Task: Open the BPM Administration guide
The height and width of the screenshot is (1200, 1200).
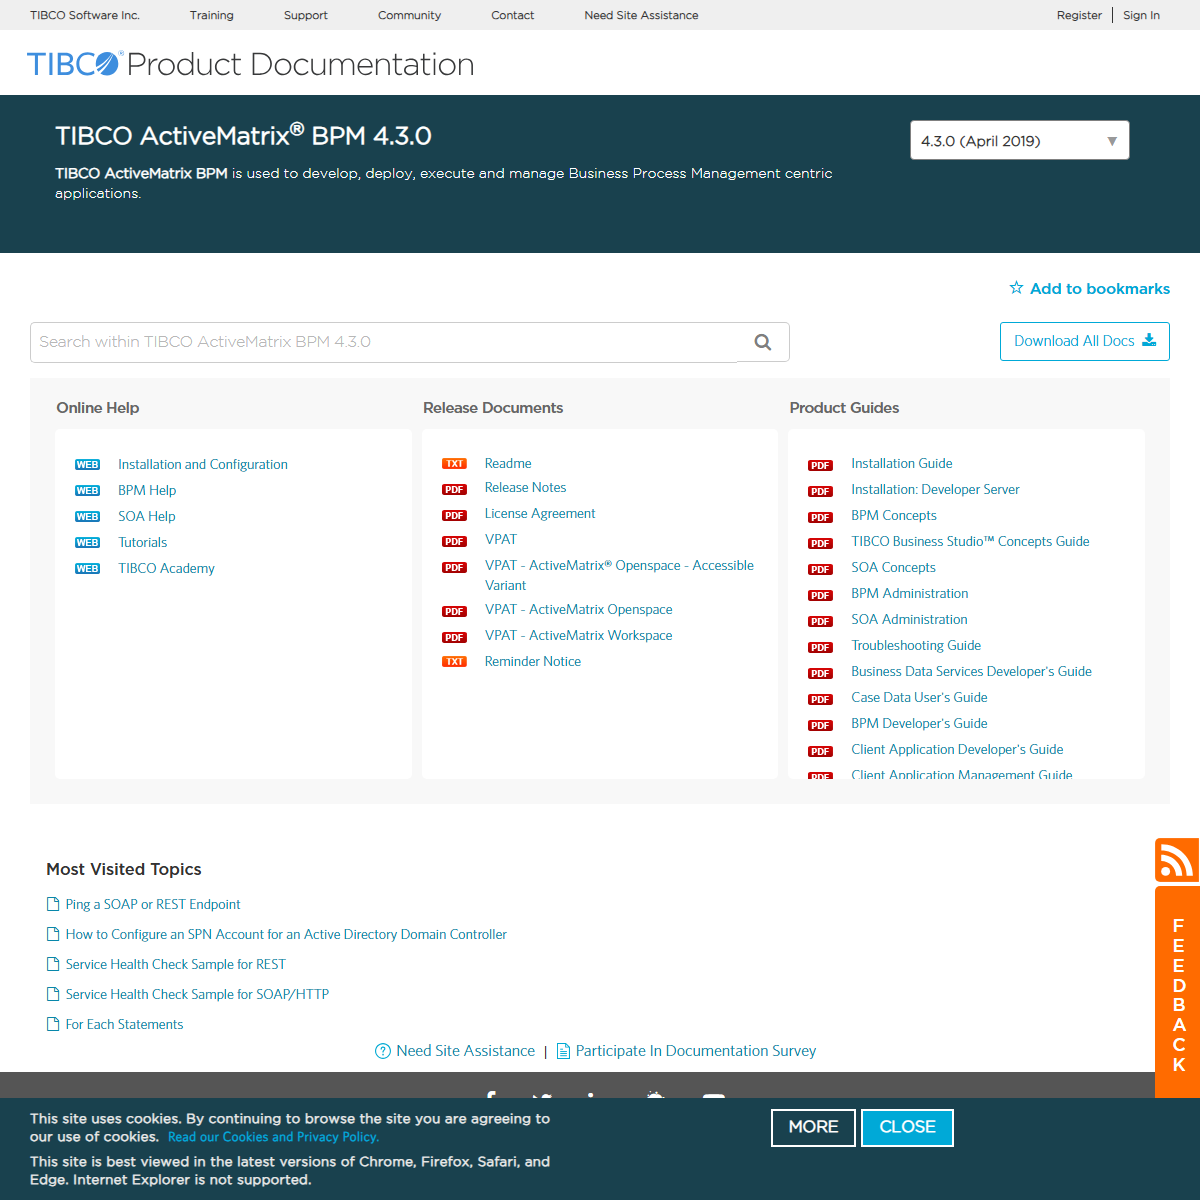Action: [x=909, y=593]
